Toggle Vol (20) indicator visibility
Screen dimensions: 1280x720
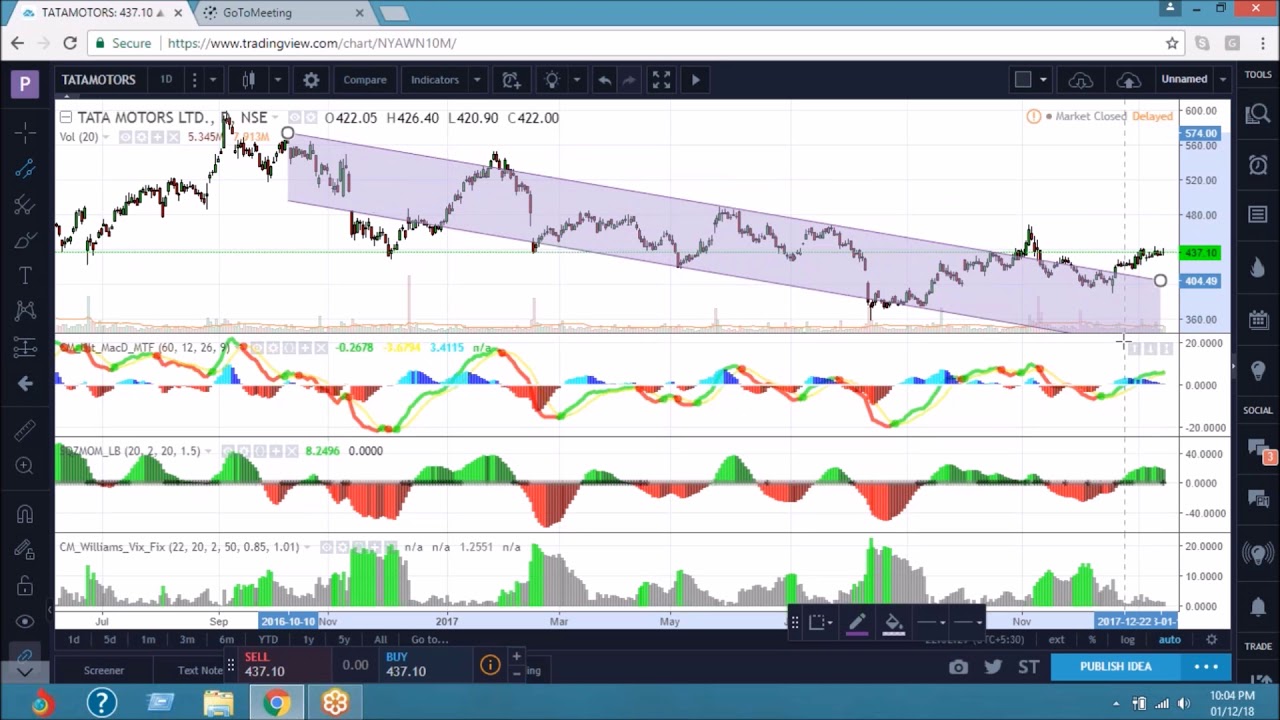click(127, 137)
